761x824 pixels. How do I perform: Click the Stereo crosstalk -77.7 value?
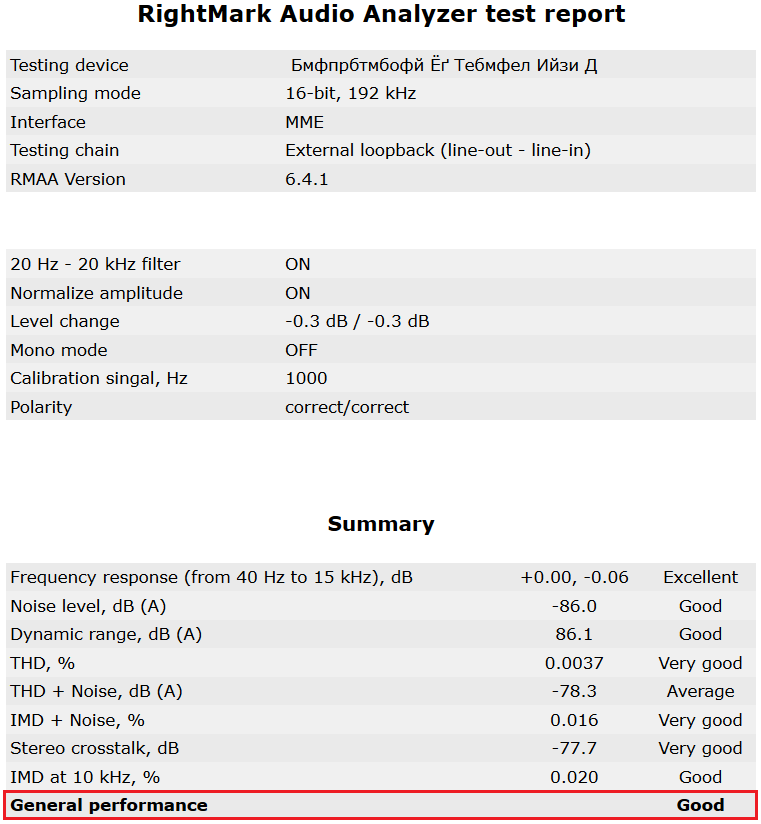point(574,748)
